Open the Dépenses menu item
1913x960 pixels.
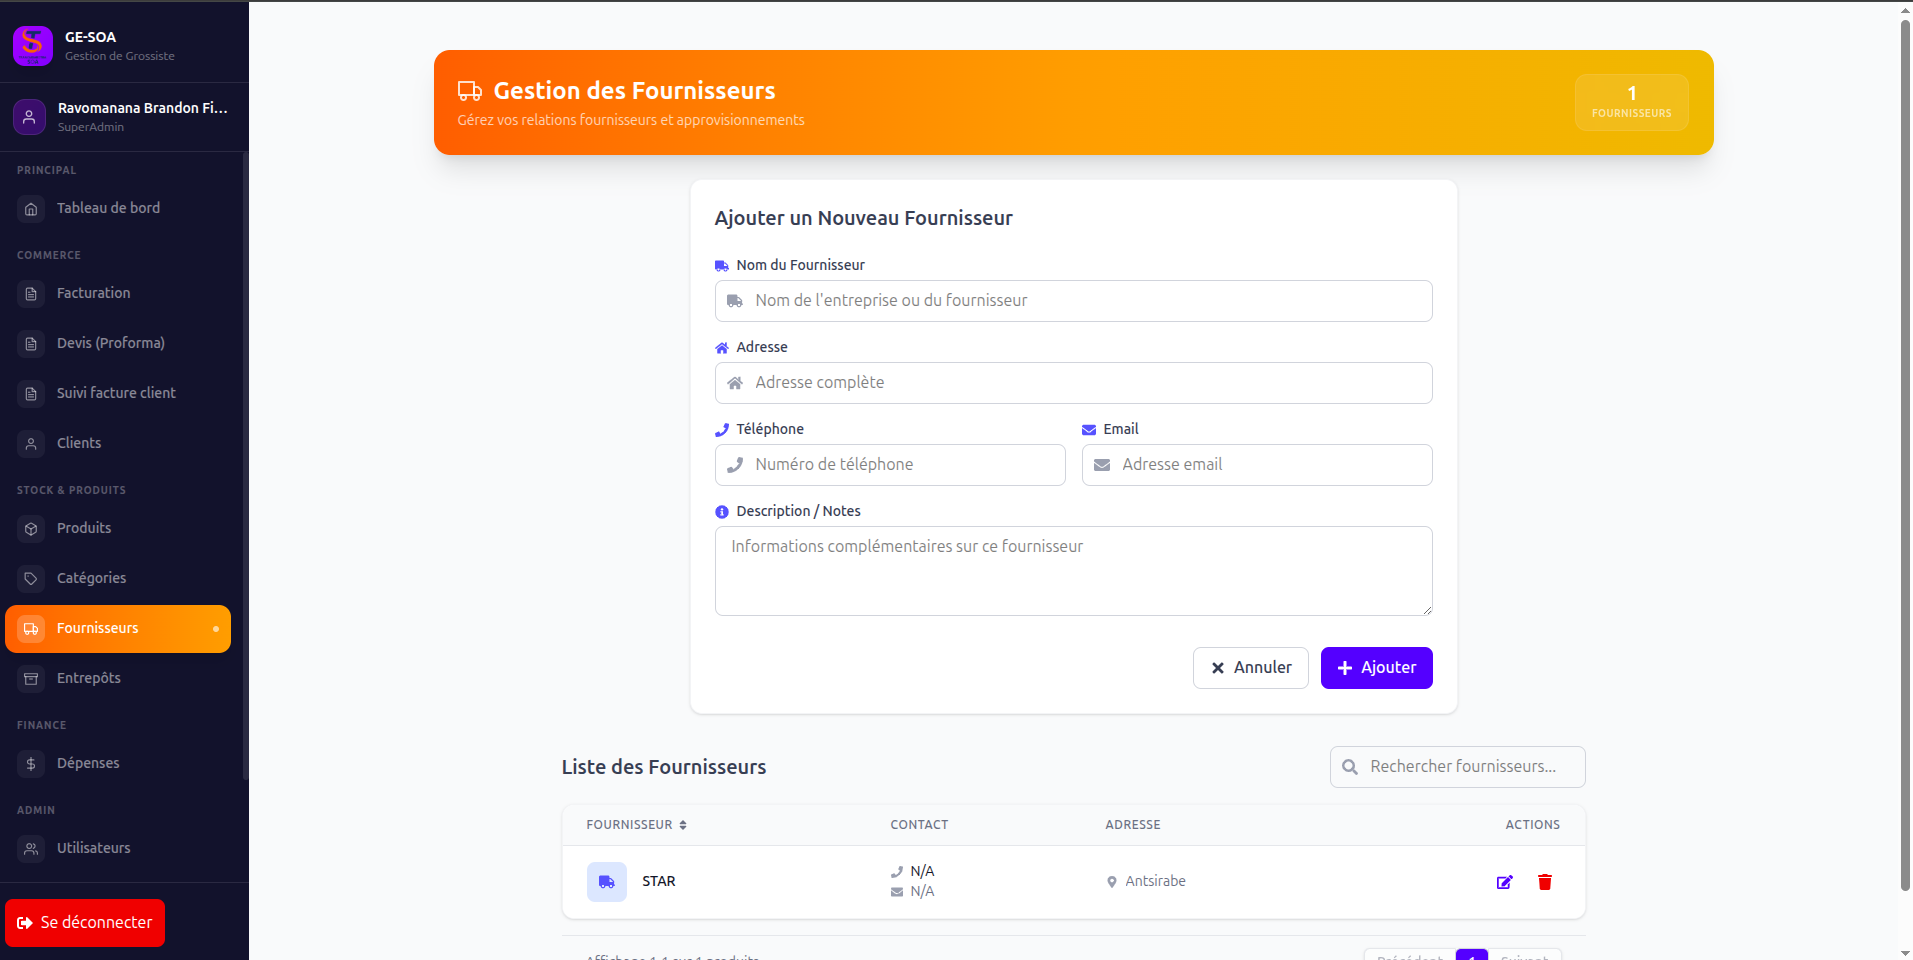coord(118,764)
